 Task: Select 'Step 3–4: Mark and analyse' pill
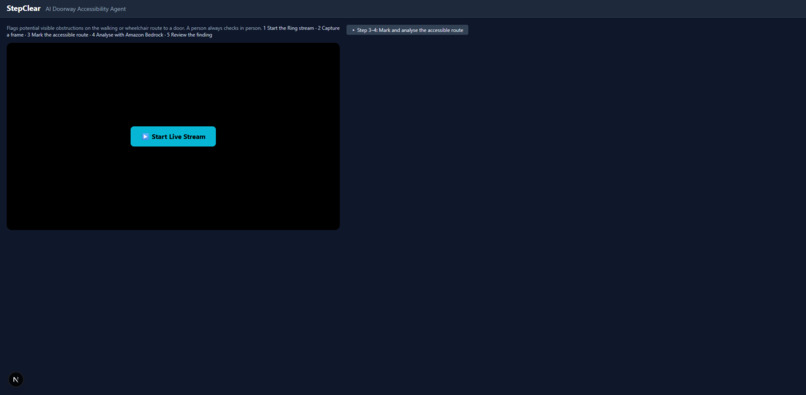407,30
